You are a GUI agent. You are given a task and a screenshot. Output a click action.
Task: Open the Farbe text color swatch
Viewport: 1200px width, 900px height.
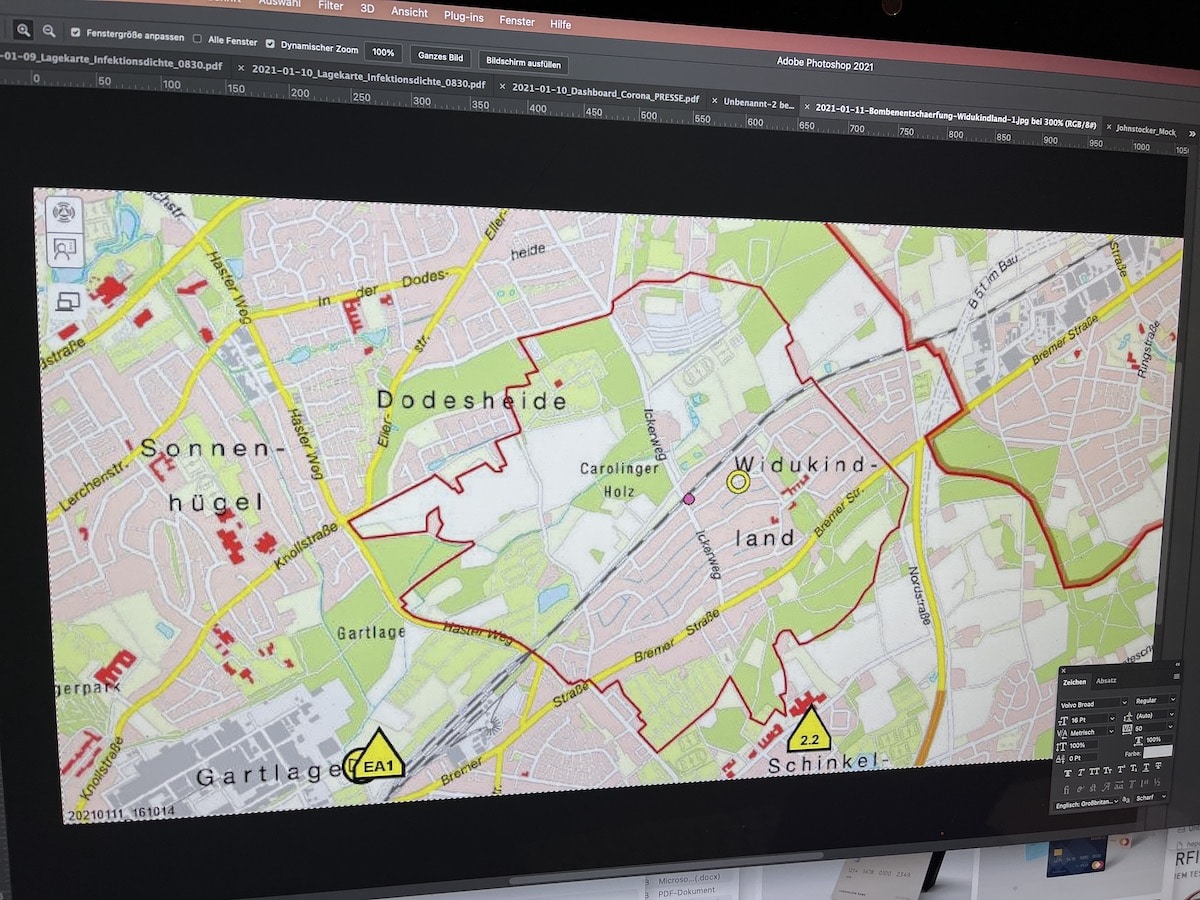pos(1158,751)
